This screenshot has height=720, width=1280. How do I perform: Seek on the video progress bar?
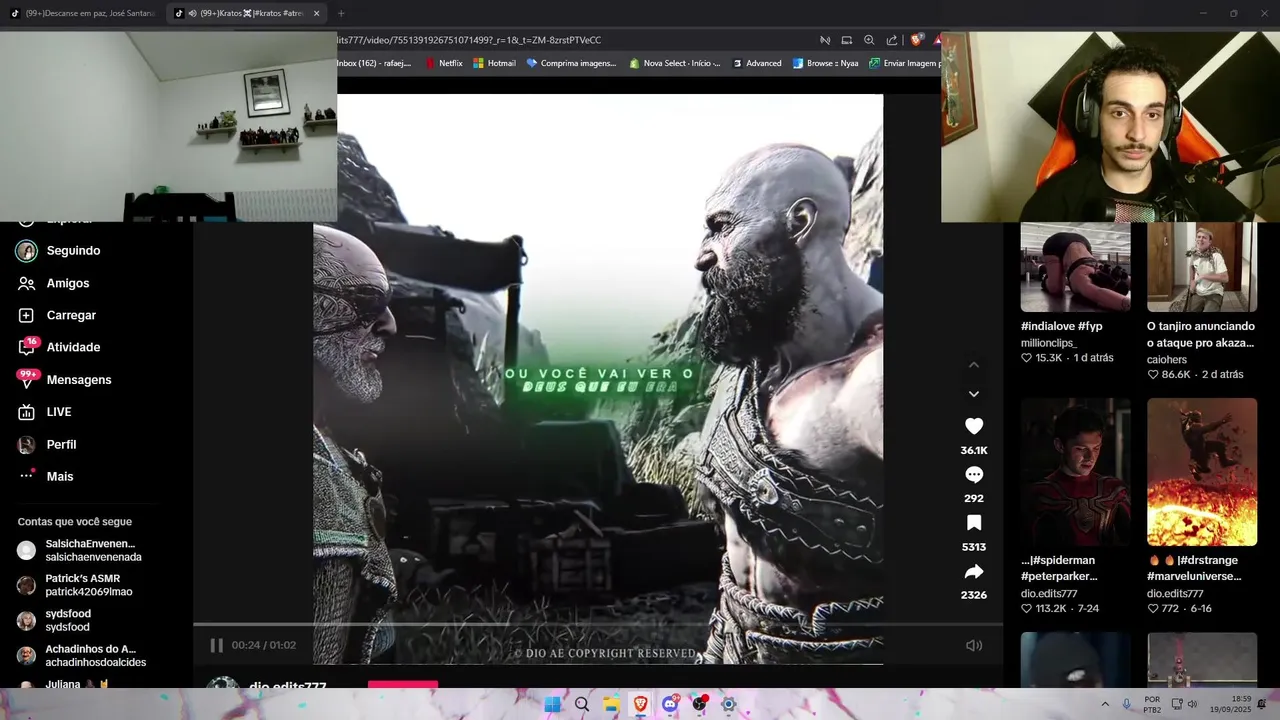pyautogui.click(x=598, y=625)
